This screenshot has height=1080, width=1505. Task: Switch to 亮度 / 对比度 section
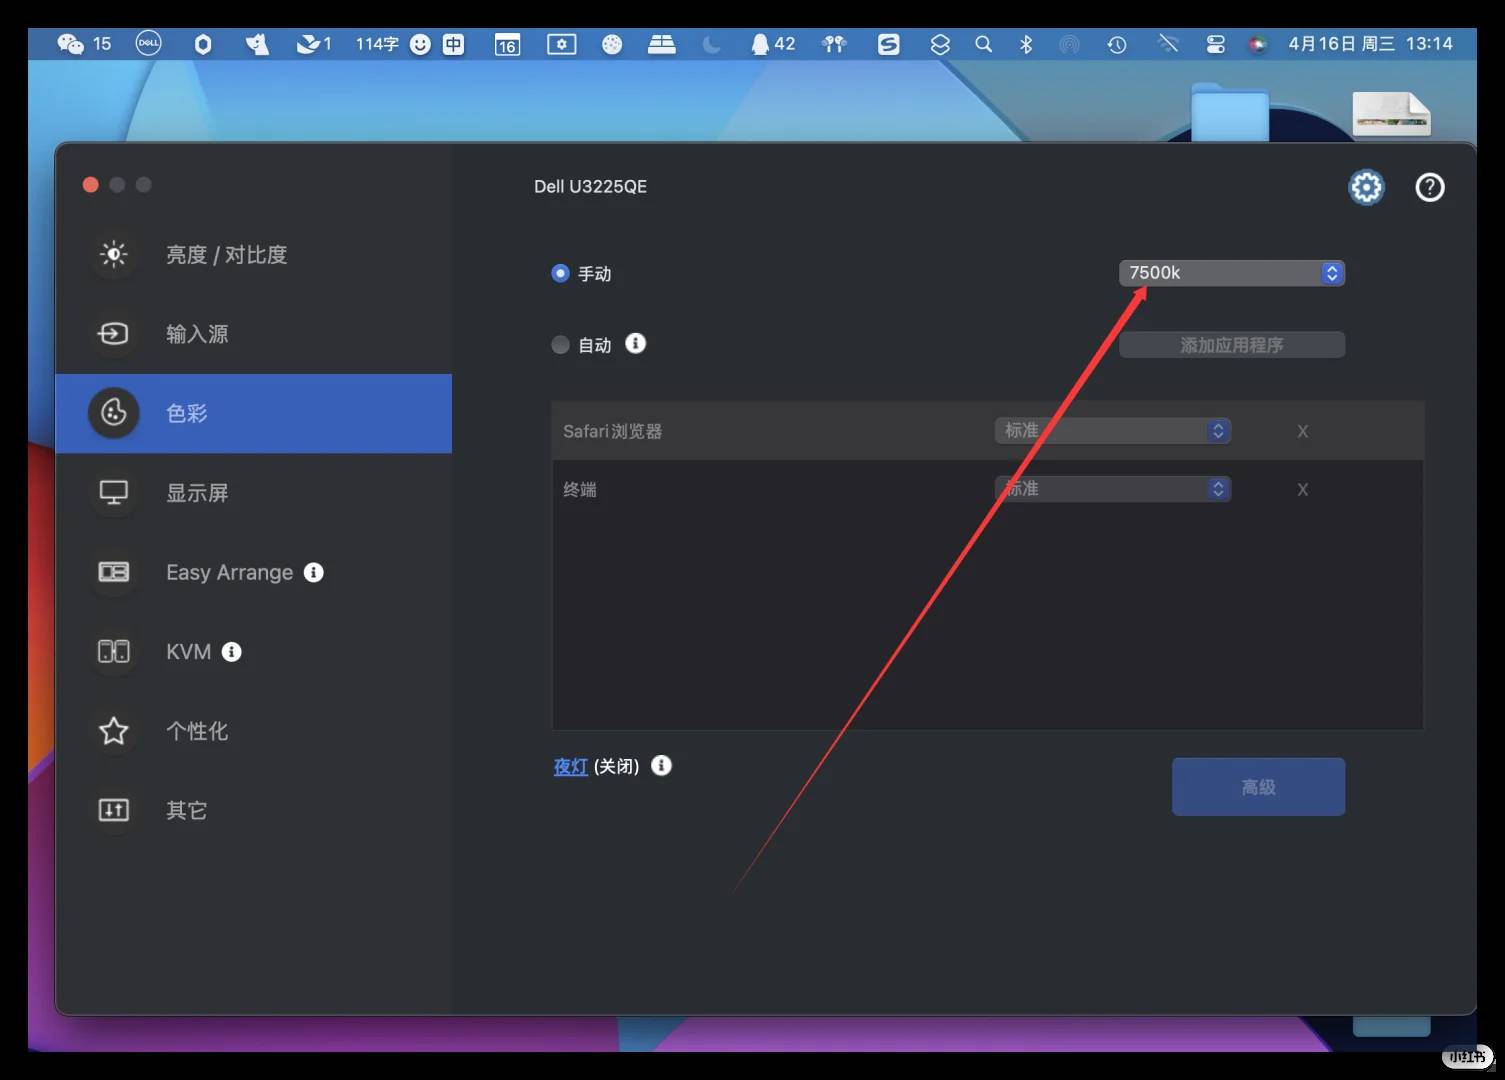pos(226,255)
